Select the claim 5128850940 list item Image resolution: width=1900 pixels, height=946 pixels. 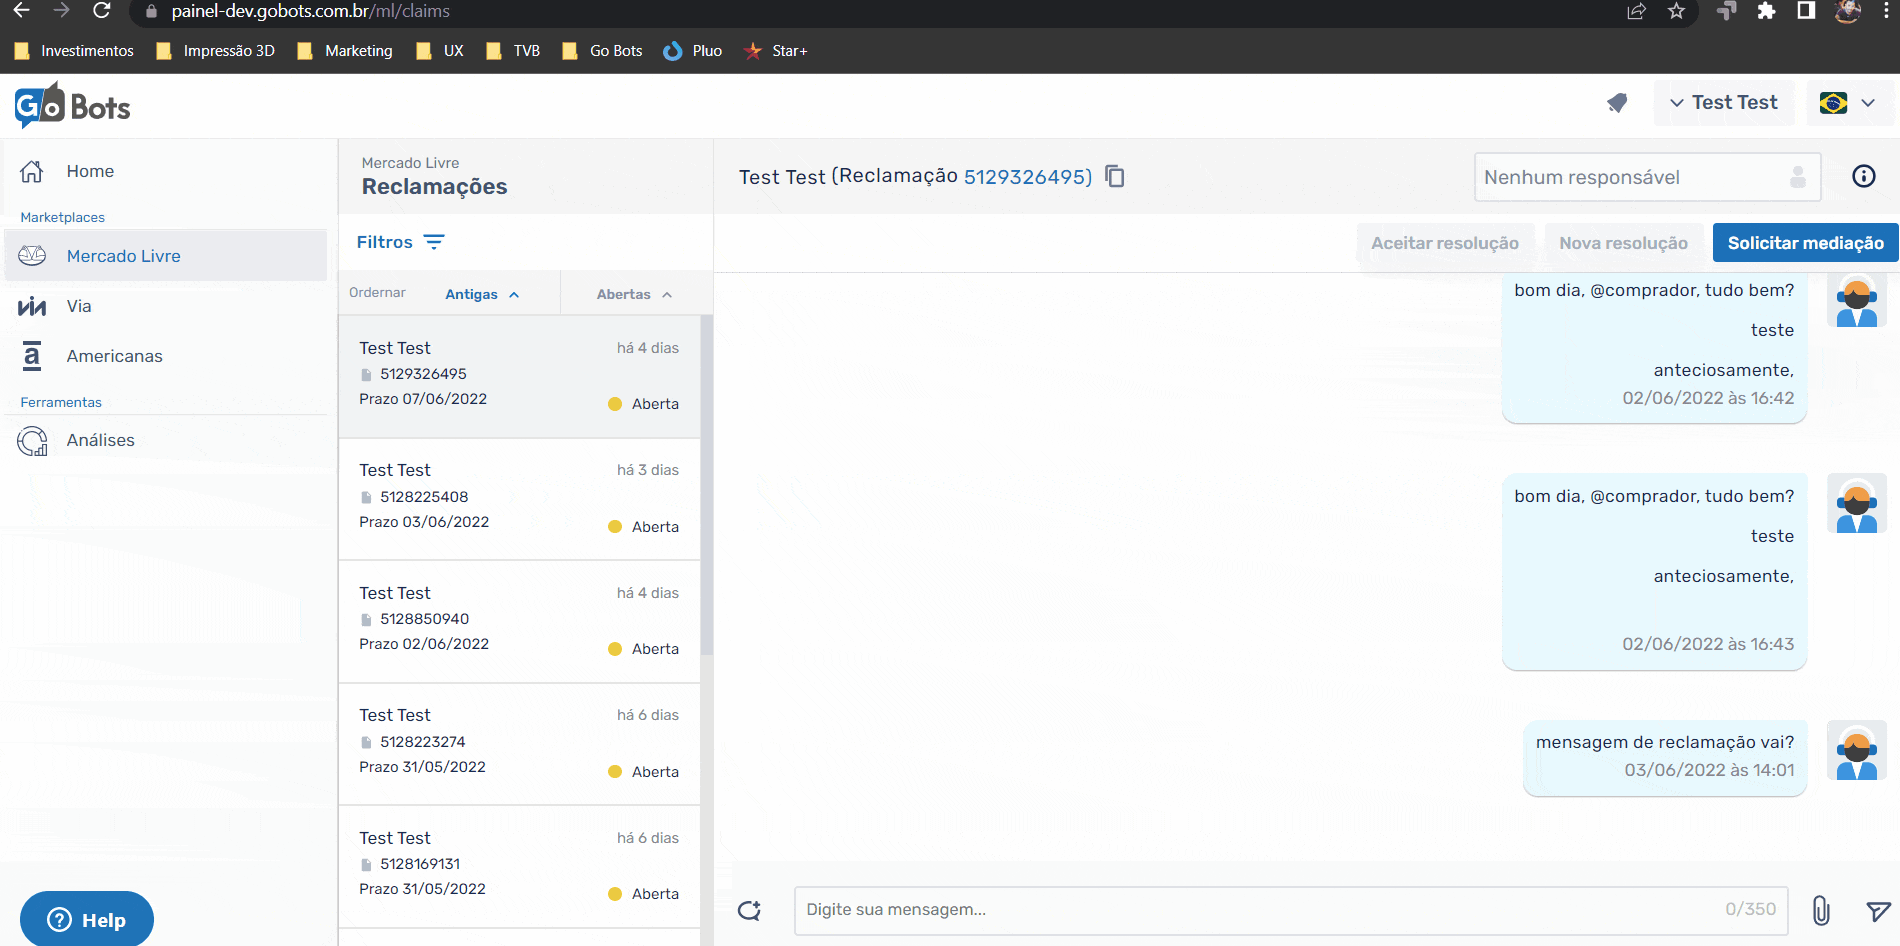point(519,622)
